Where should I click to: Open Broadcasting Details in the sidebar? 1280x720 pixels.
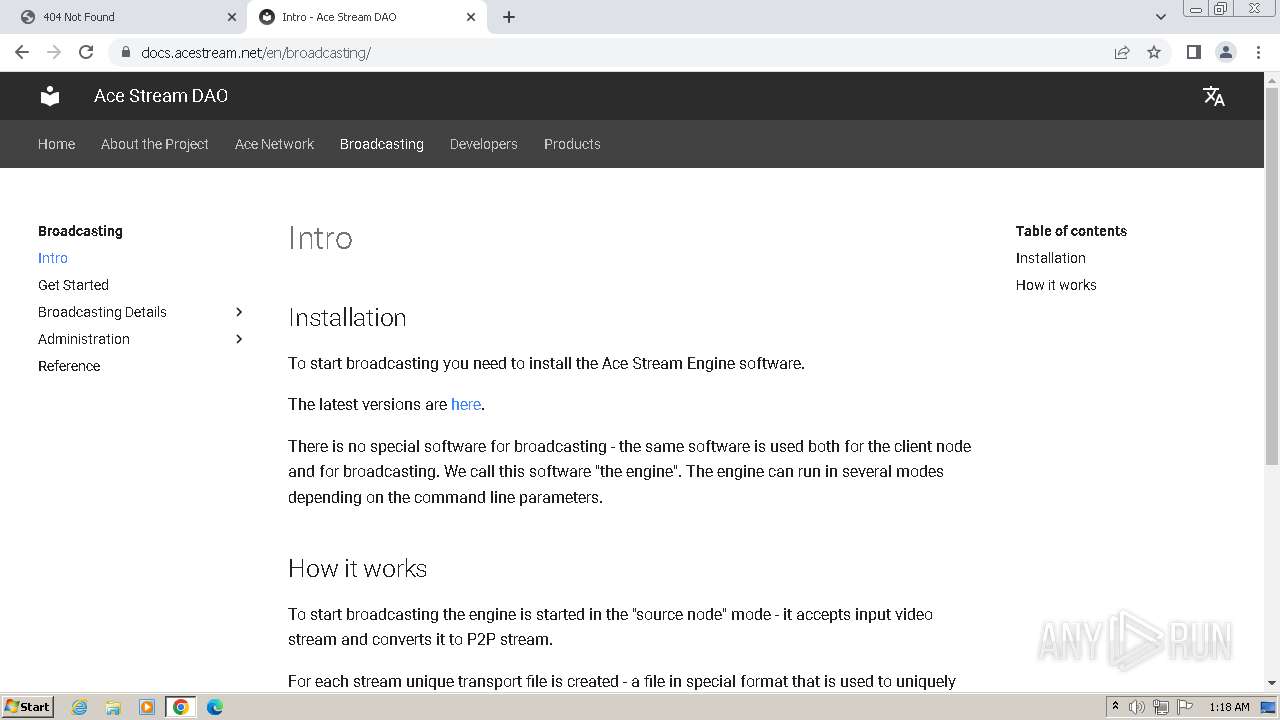pyautogui.click(x=102, y=312)
